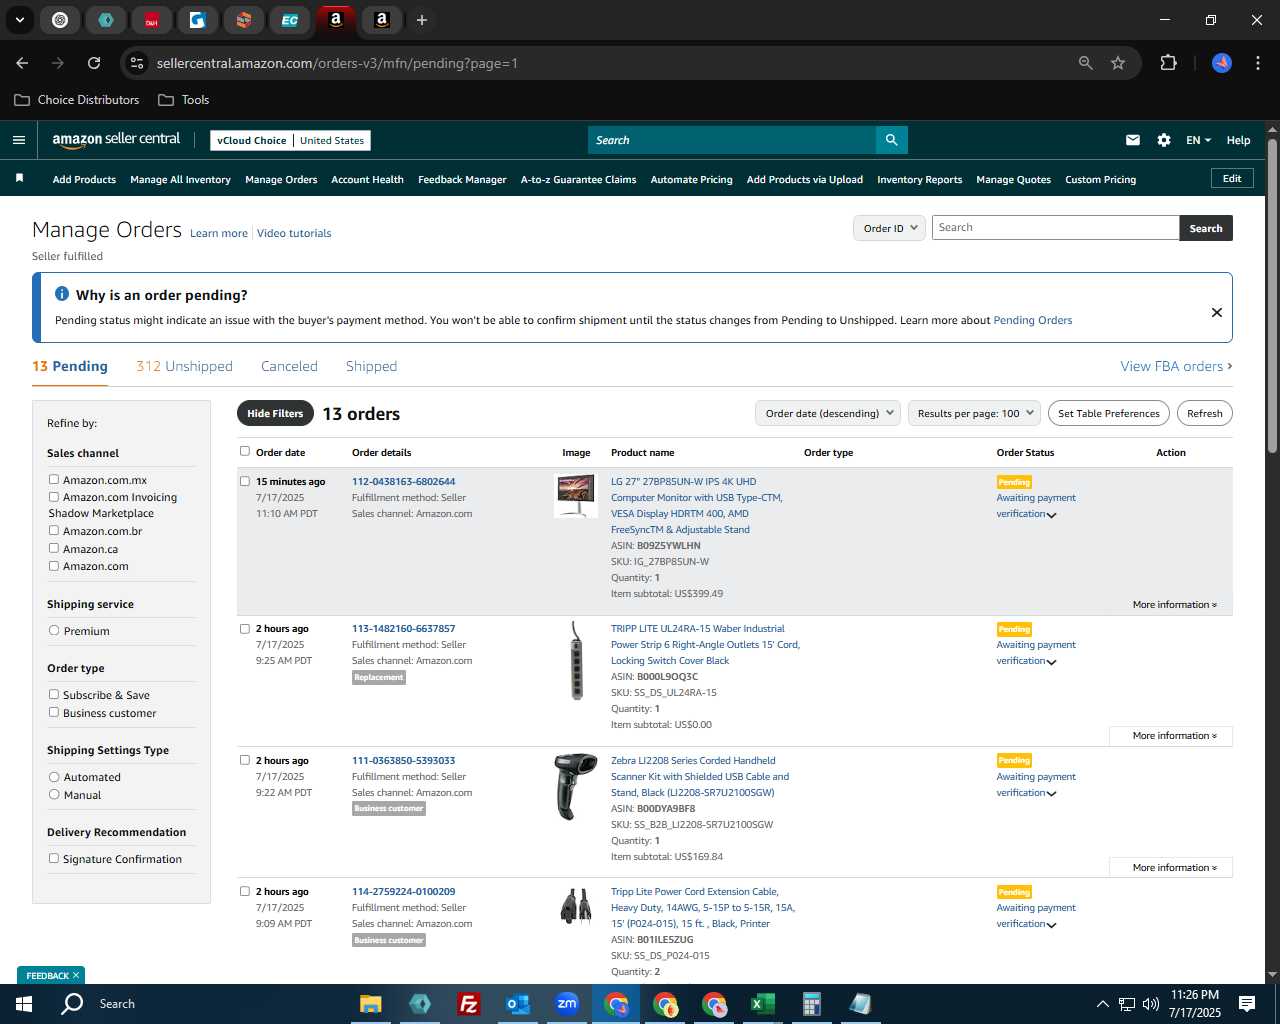The width and height of the screenshot is (1280, 1024).
Task: Open order link 114-2759224-0100209
Action: (x=403, y=891)
